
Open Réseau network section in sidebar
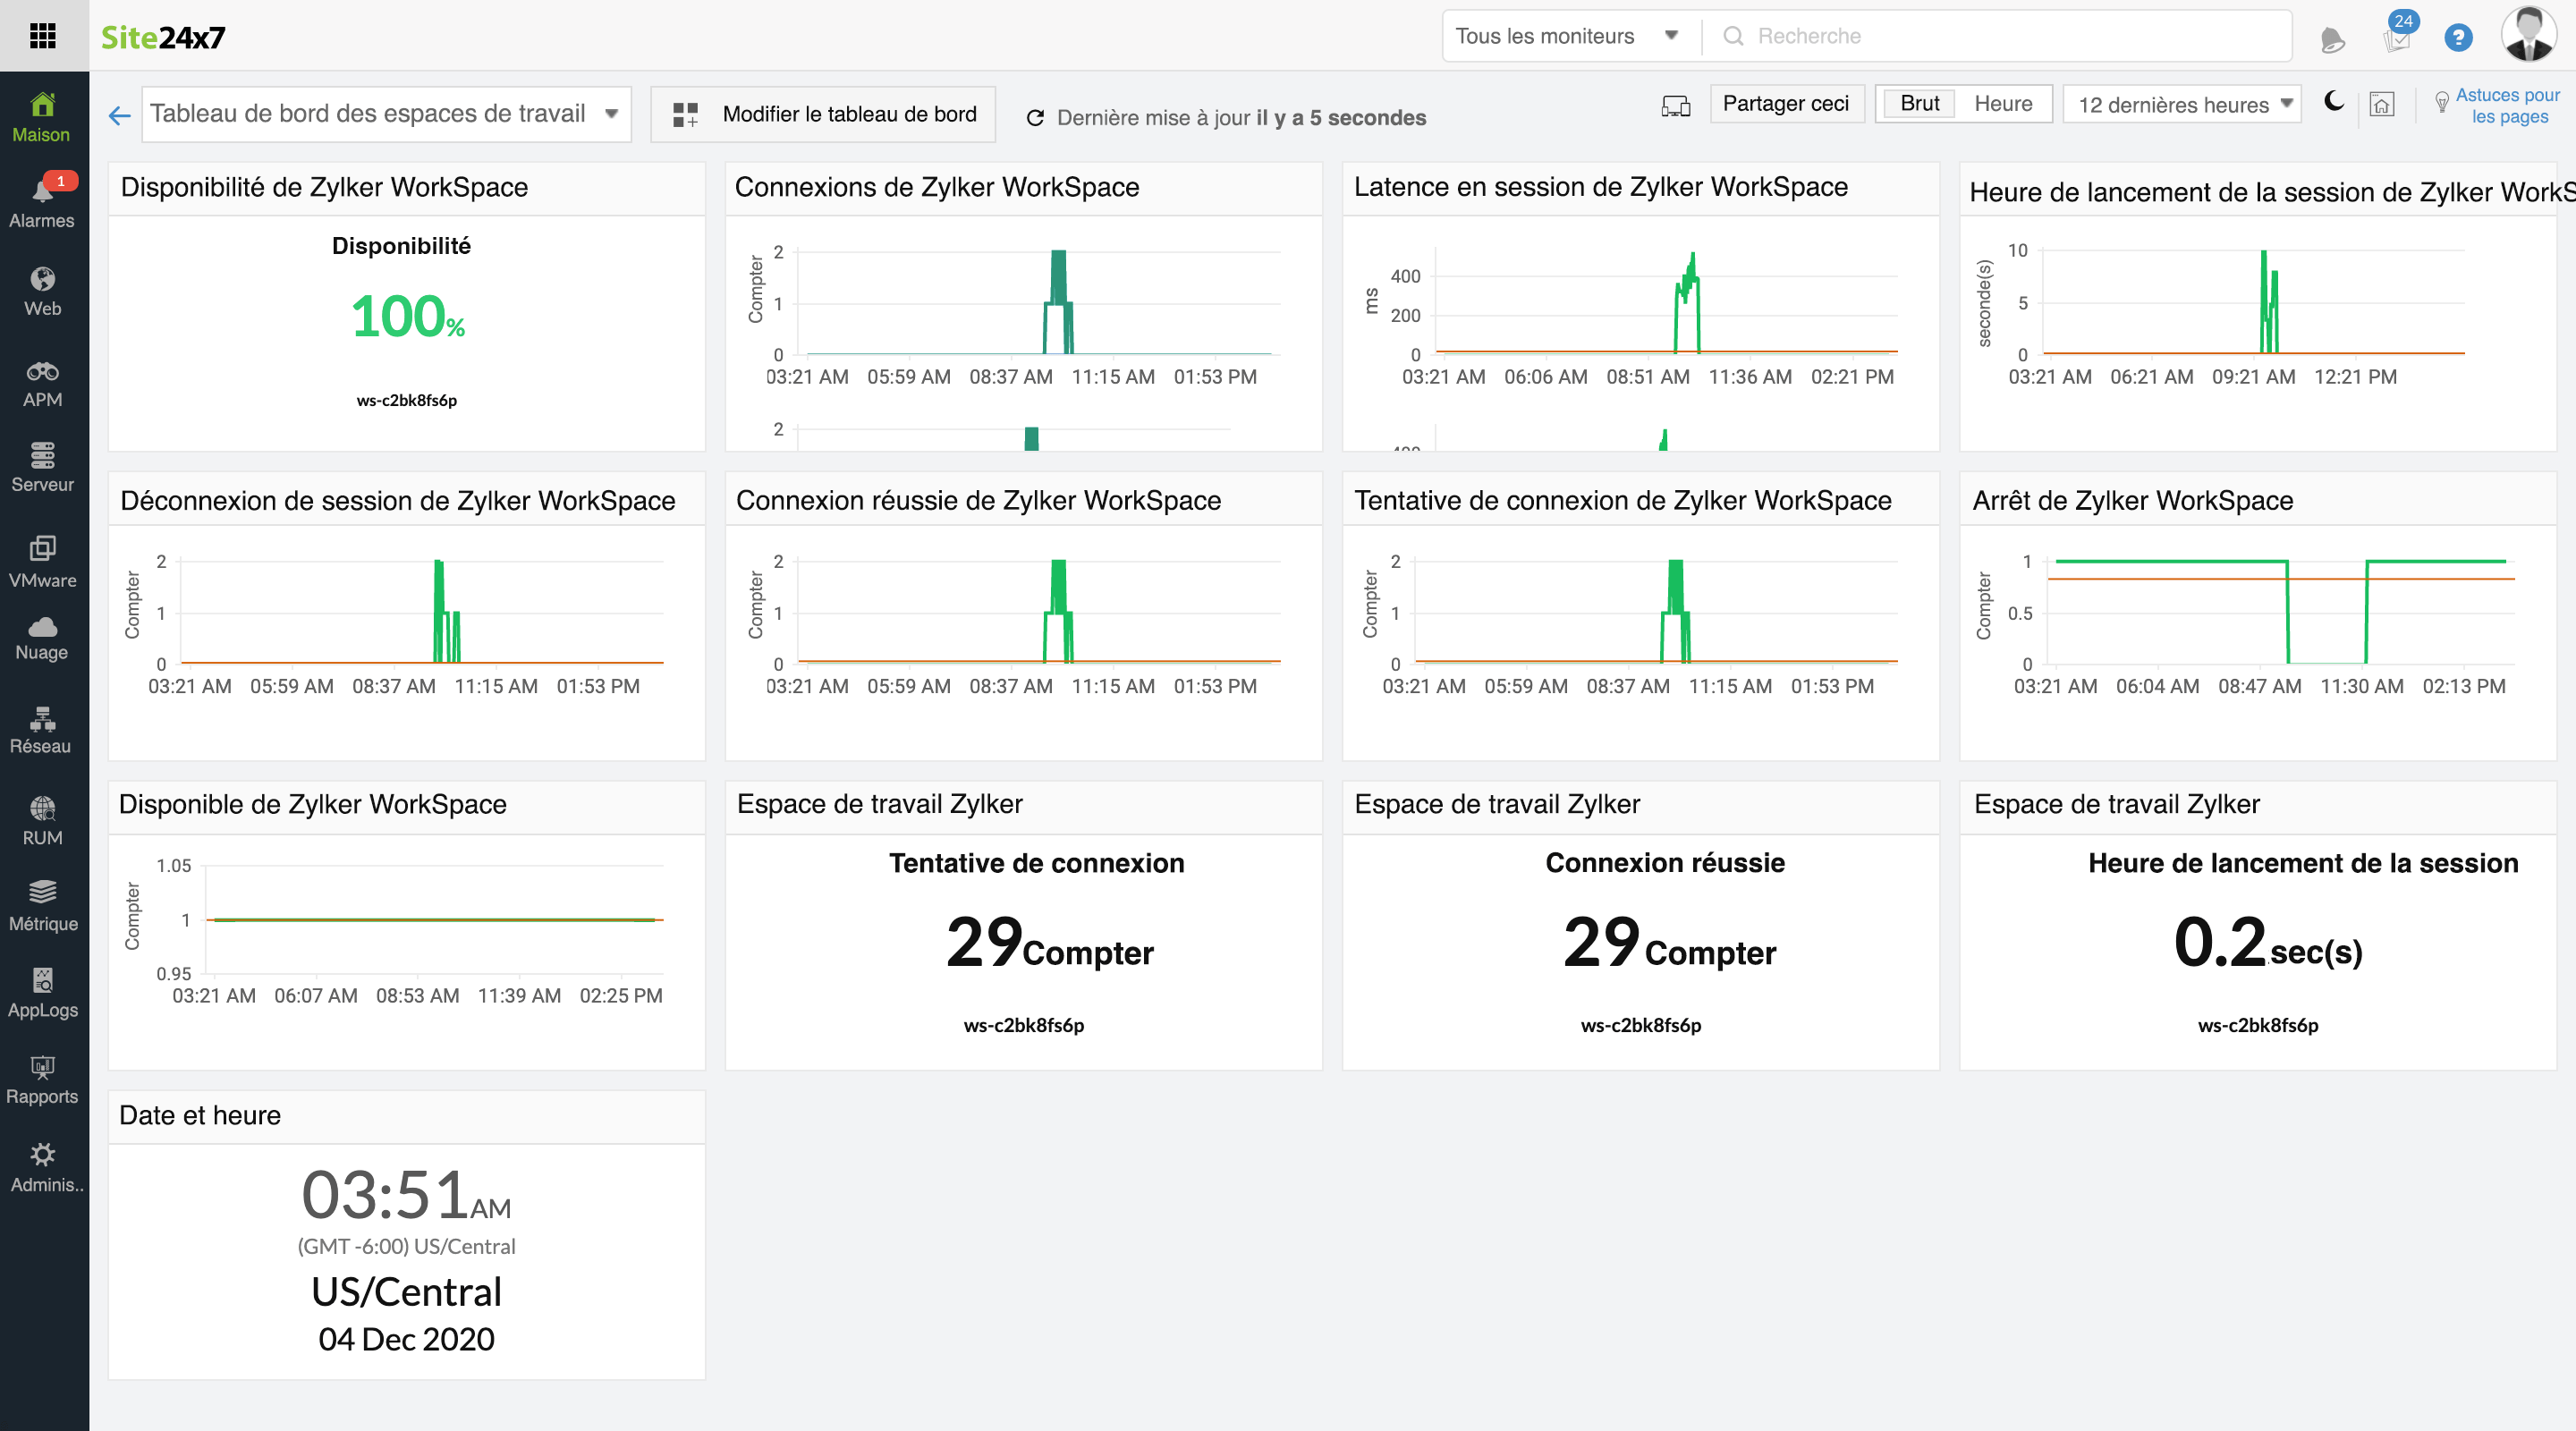pos(42,730)
